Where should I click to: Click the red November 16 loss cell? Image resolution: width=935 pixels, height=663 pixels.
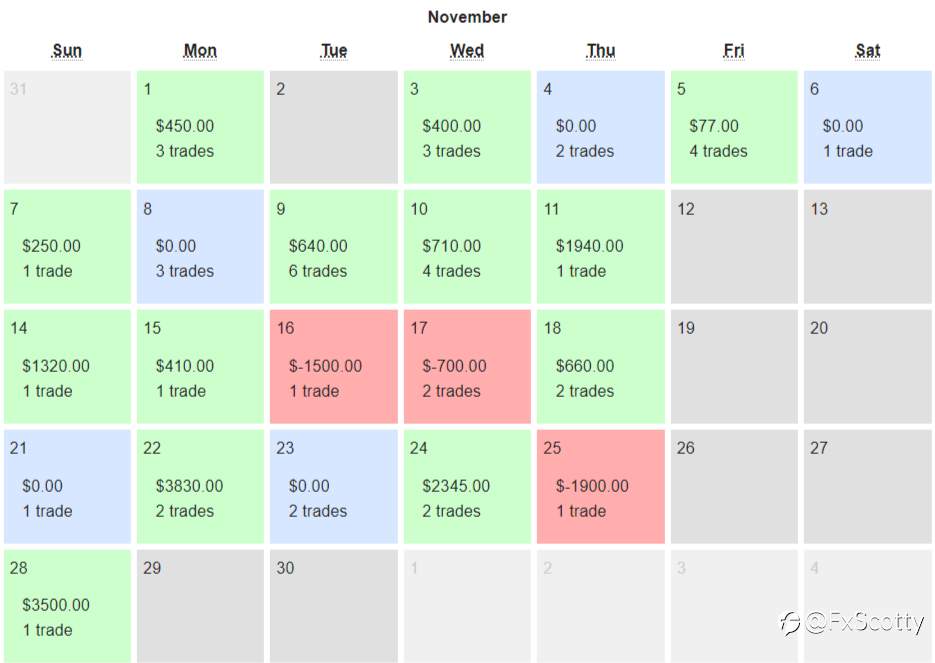pos(333,367)
